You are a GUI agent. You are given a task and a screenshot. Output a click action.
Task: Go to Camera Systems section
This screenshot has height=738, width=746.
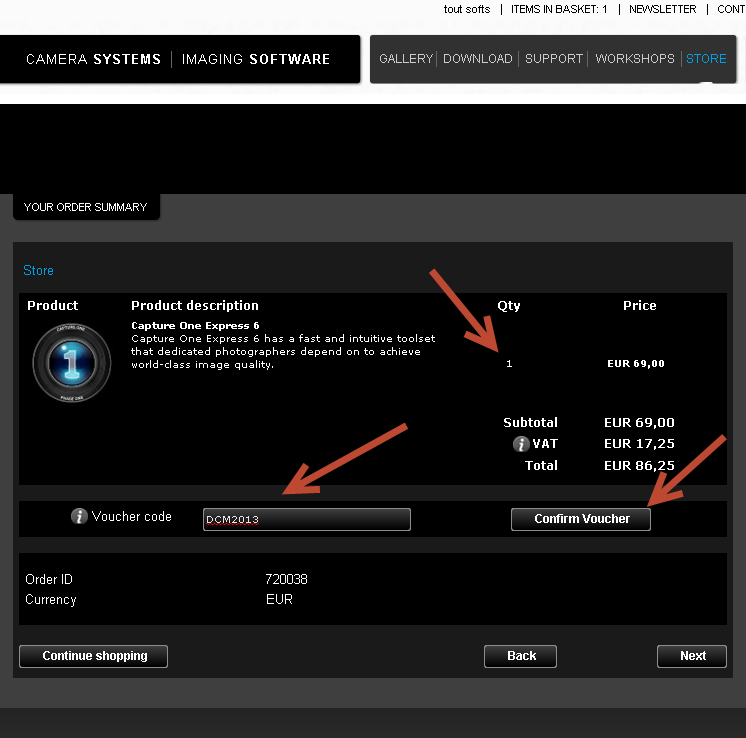click(93, 59)
